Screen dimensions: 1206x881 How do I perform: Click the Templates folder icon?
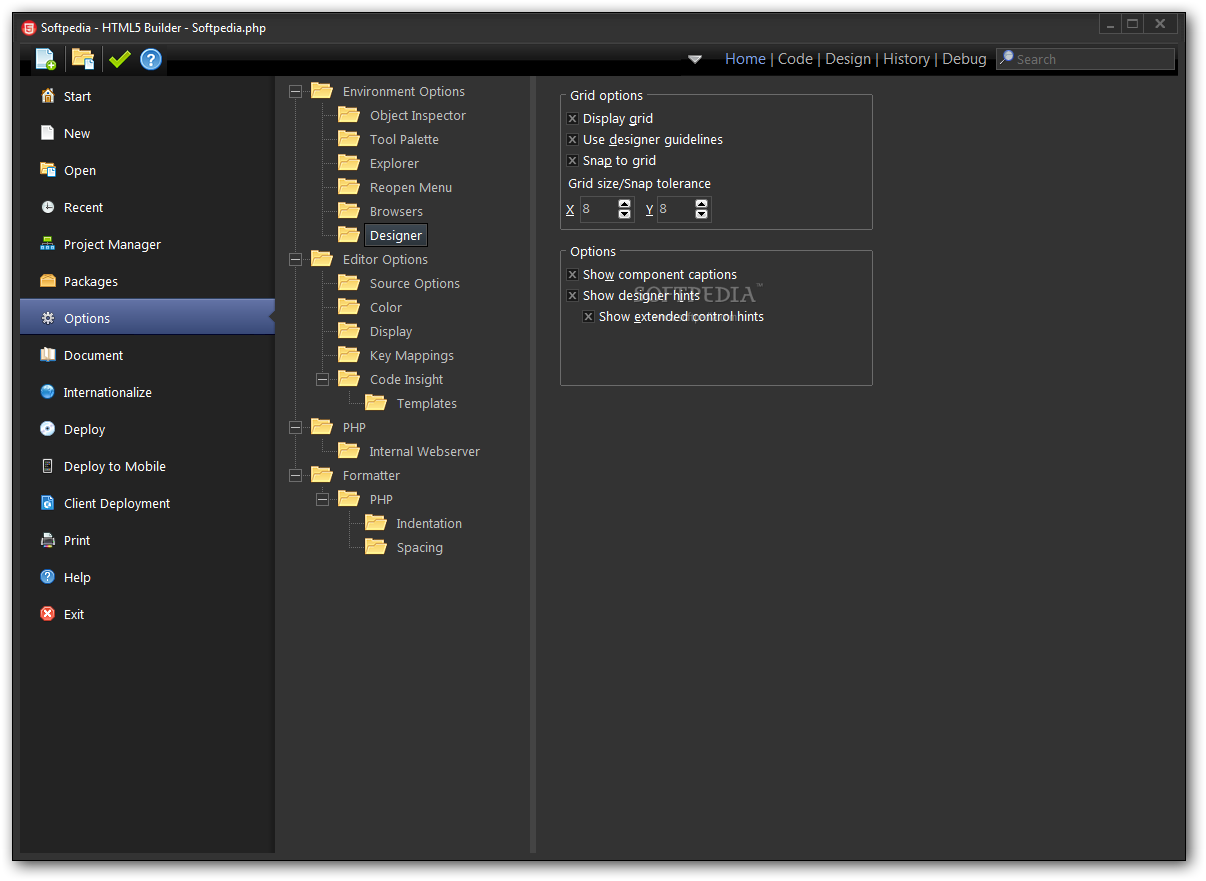point(376,402)
